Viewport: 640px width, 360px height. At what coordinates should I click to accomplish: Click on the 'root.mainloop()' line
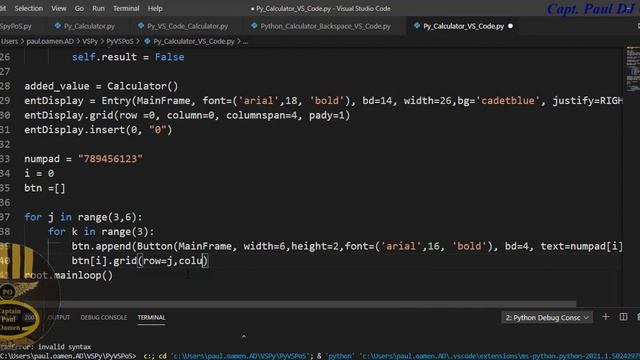click(68, 276)
